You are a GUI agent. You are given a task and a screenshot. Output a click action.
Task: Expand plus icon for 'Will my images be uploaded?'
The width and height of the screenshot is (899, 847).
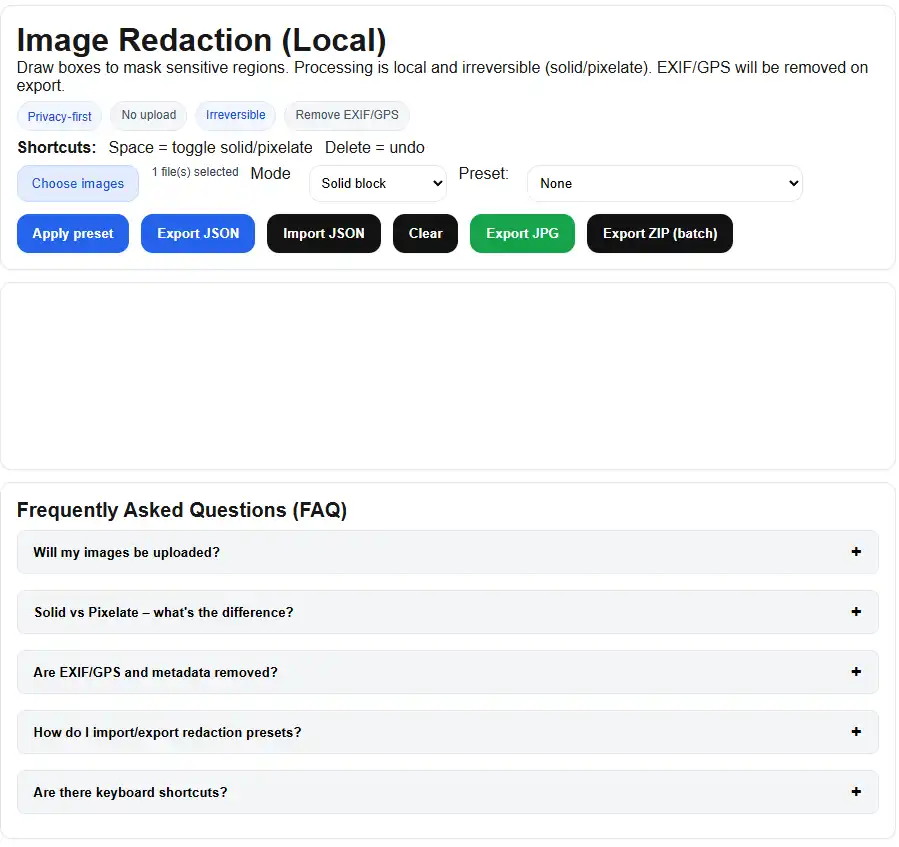(x=855, y=552)
